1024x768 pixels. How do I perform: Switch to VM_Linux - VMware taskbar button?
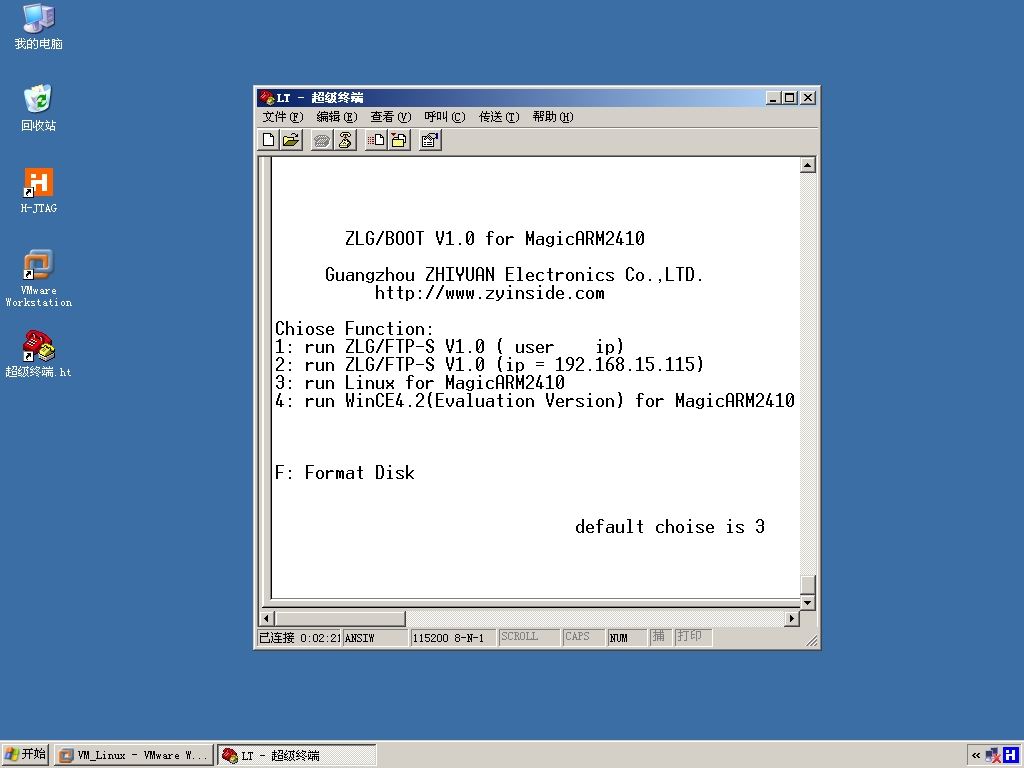coord(134,755)
